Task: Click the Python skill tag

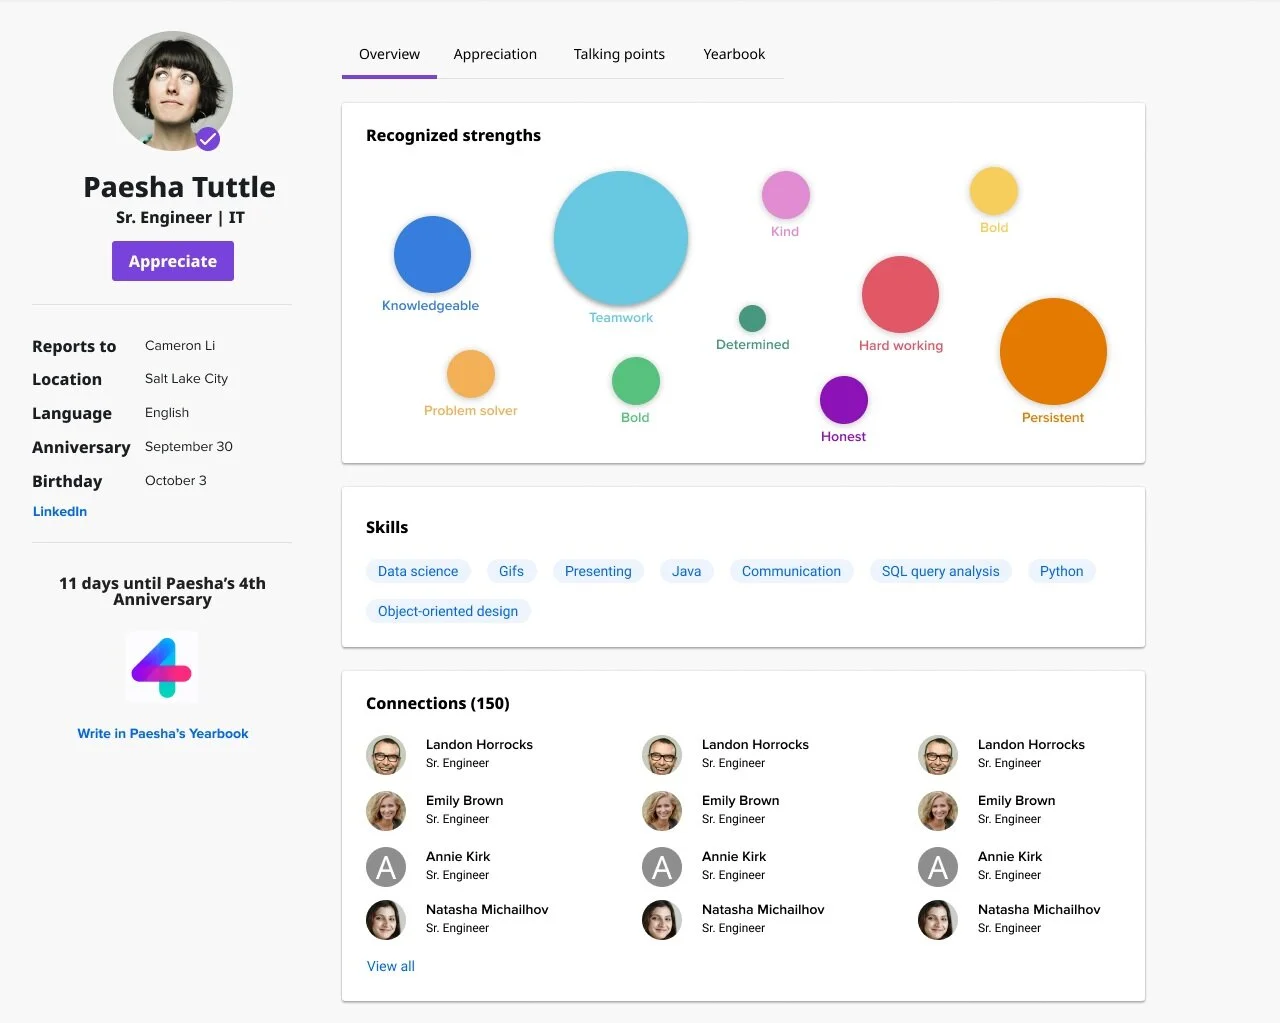Action: pos(1061,571)
